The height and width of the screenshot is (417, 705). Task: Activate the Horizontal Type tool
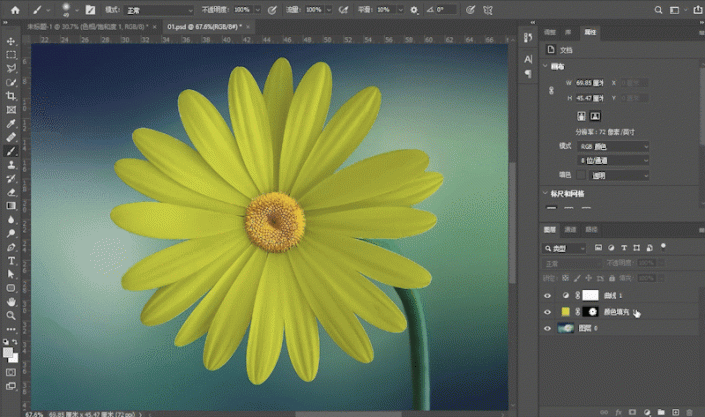point(10,259)
